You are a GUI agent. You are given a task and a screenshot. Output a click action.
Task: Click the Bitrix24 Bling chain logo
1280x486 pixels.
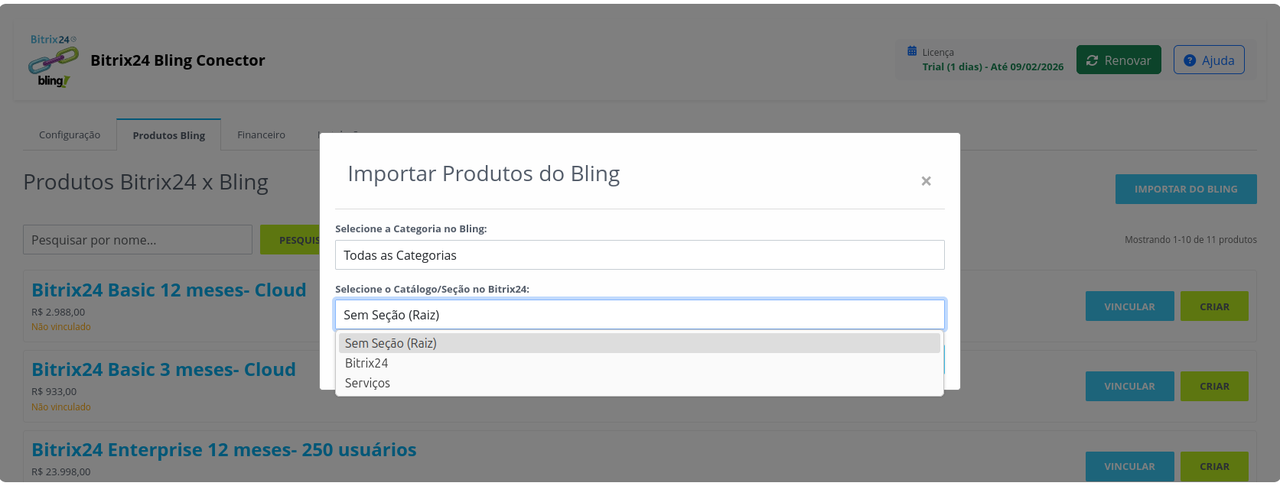point(52,62)
